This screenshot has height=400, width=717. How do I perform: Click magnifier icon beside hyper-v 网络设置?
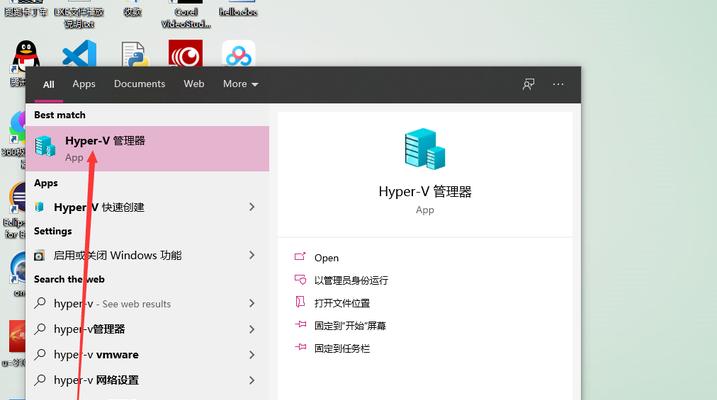click(40, 379)
